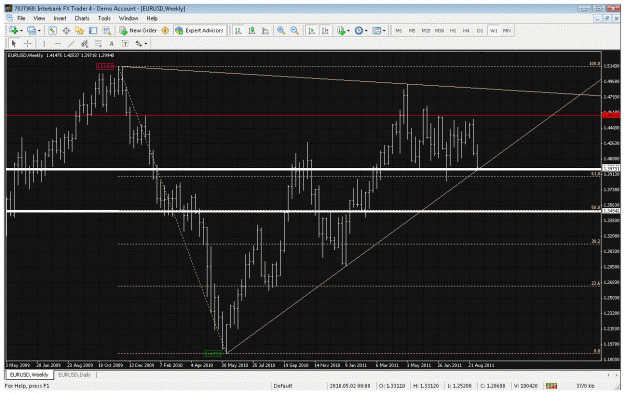Viewport: 625px width, 394px height.
Task: Expand the Profiles dropdown arrow
Action: [x=39, y=31]
